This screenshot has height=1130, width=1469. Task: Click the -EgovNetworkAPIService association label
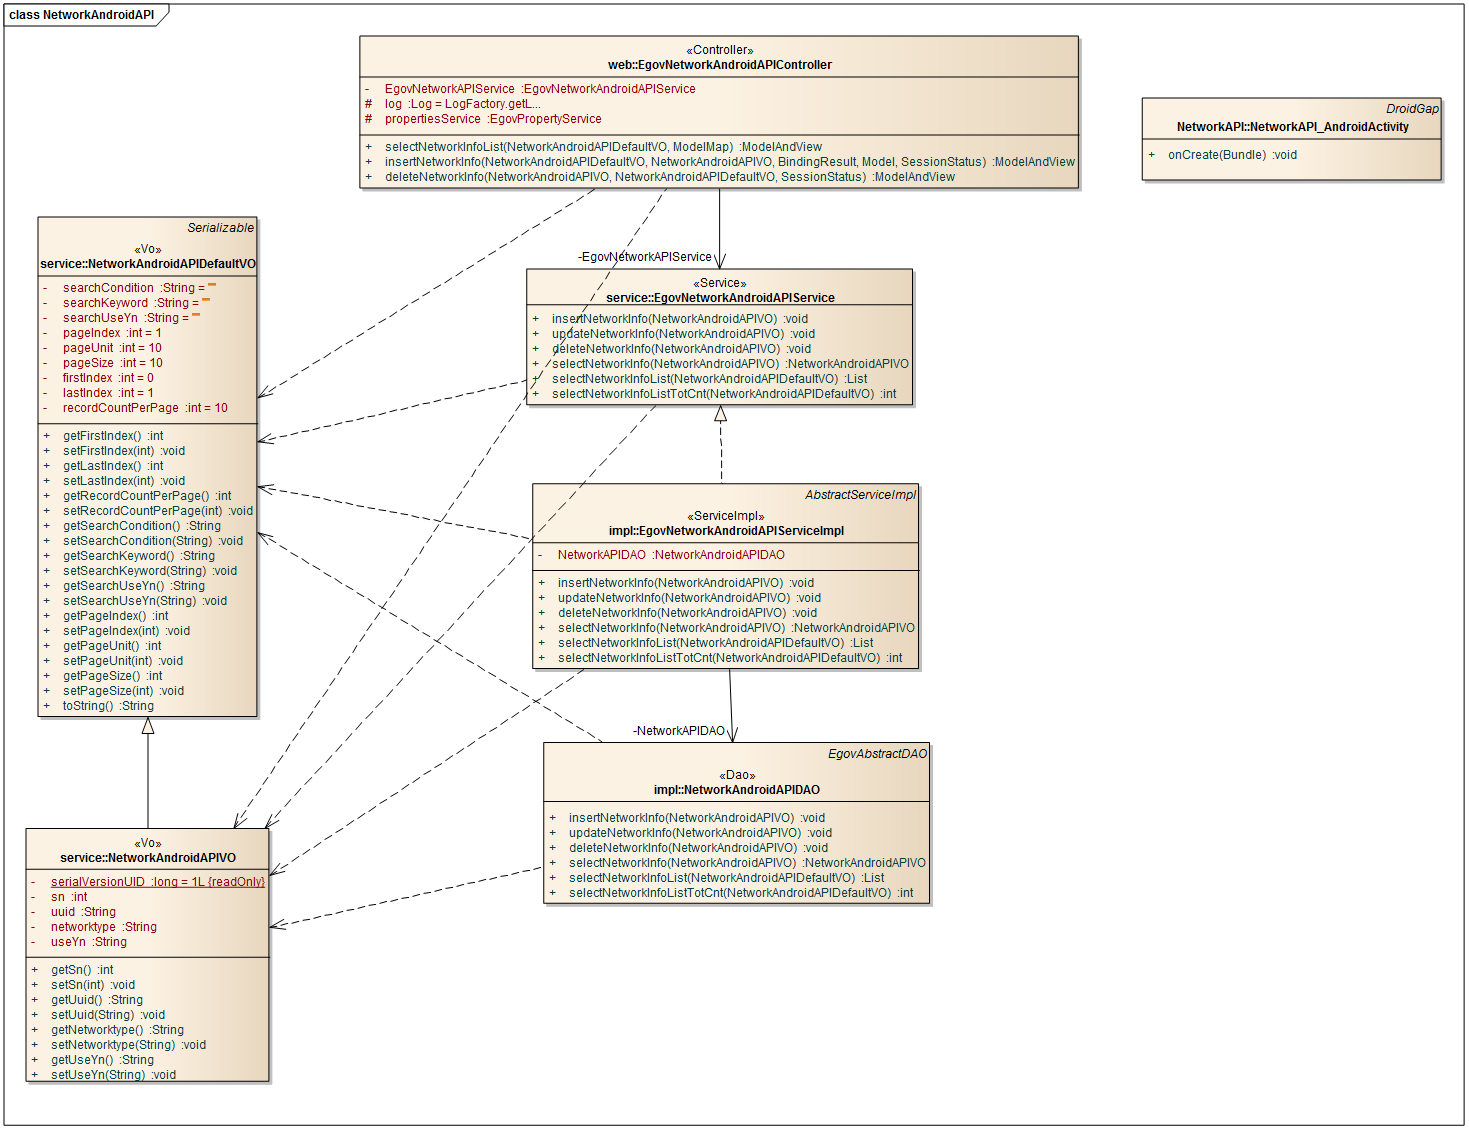click(x=645, y=257)
